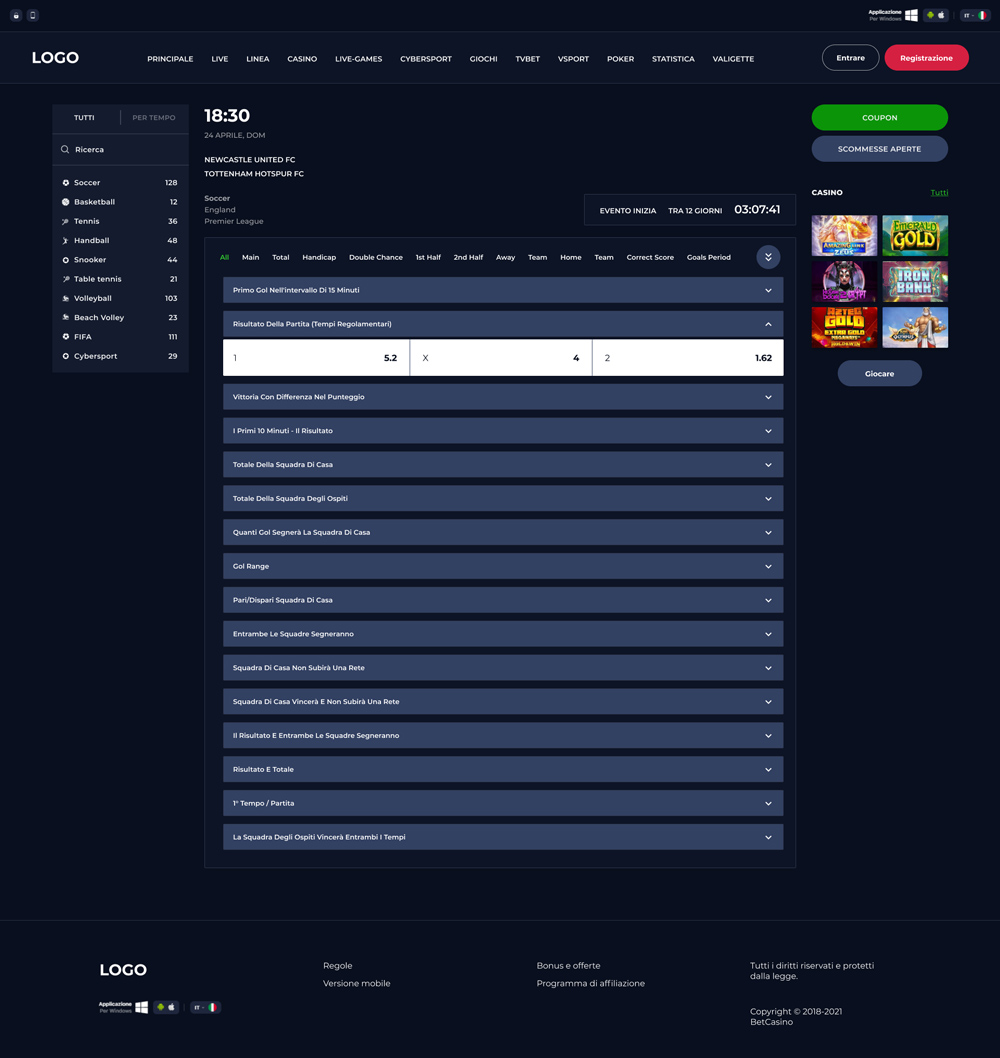Click the search magnifier icon in sidebar
This screenshot has height=1058, width=1000.
(x=65, y=150)
